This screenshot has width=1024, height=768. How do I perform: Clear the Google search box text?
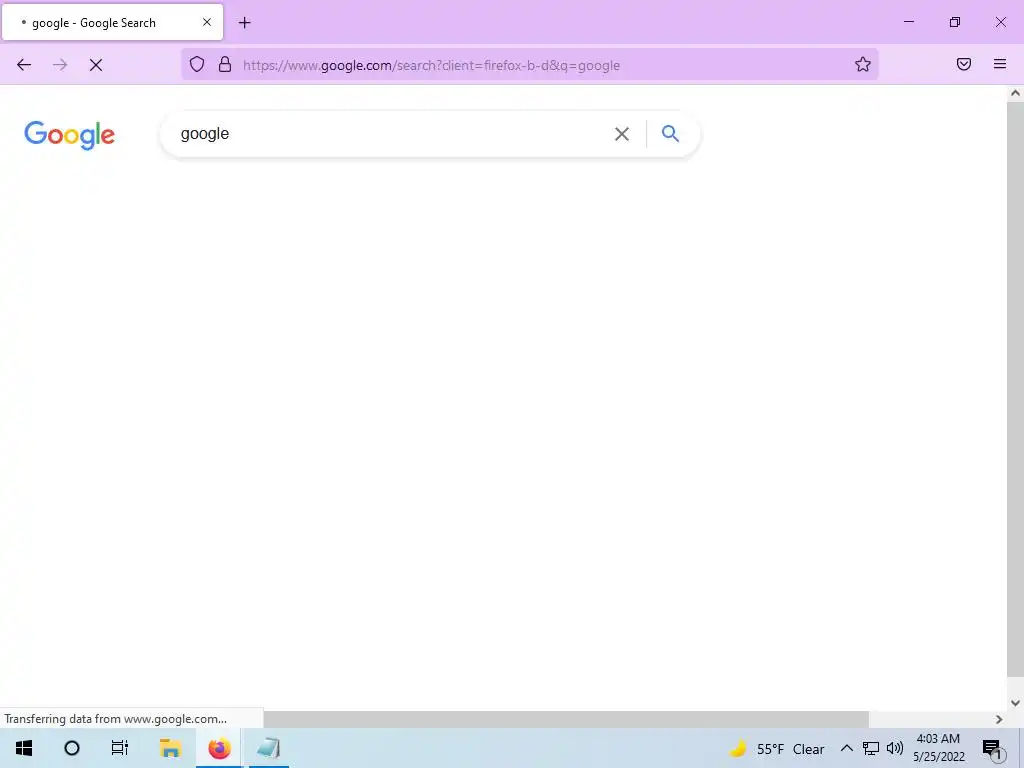(622, 134)
